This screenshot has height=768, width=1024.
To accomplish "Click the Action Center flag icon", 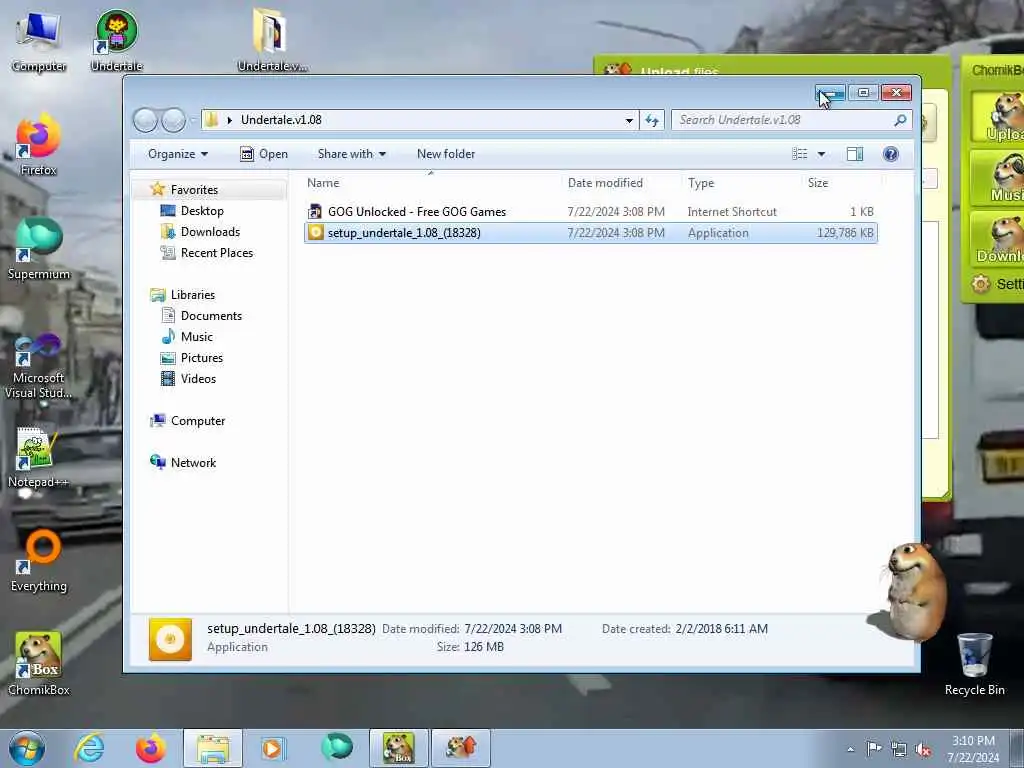I will 874,748.
